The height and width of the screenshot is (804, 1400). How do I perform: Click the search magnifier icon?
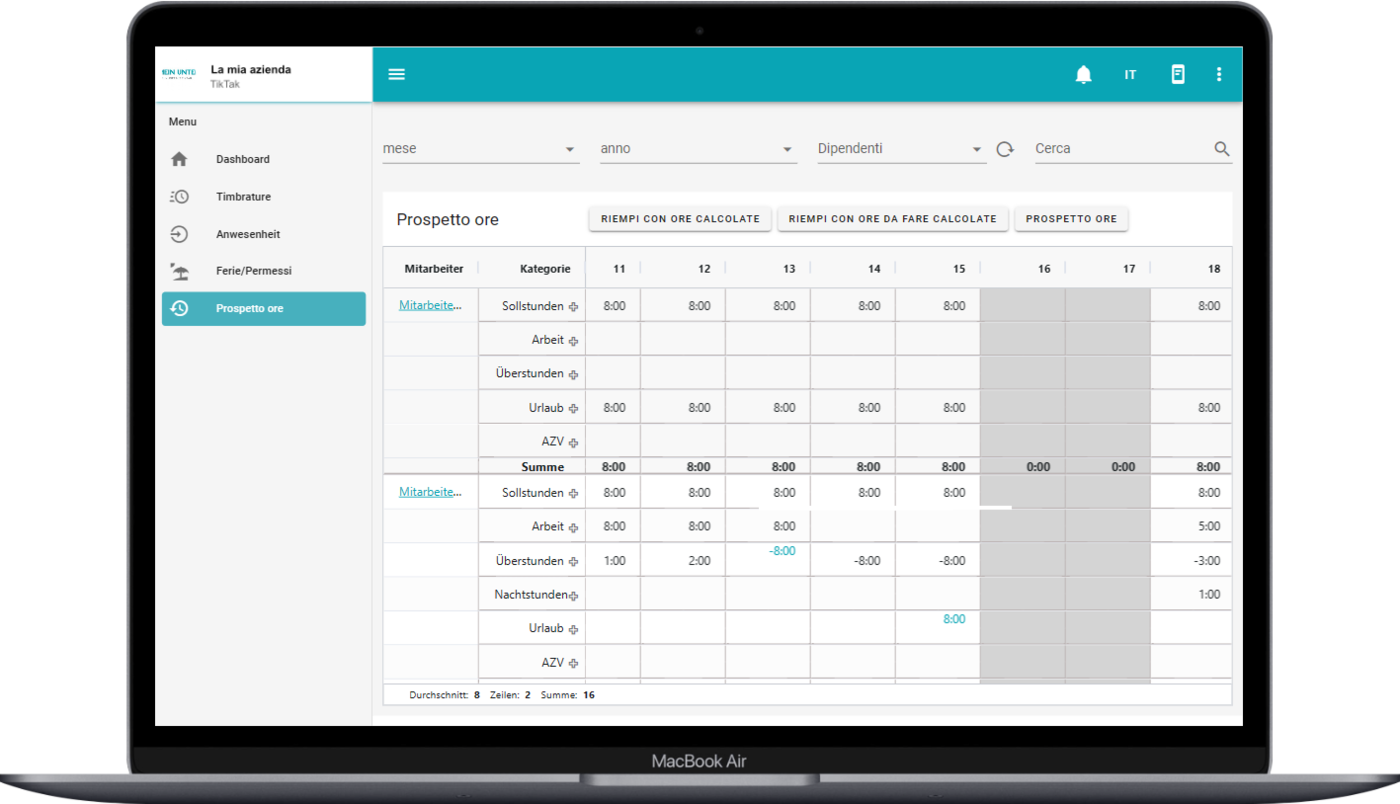point(1221,149)
